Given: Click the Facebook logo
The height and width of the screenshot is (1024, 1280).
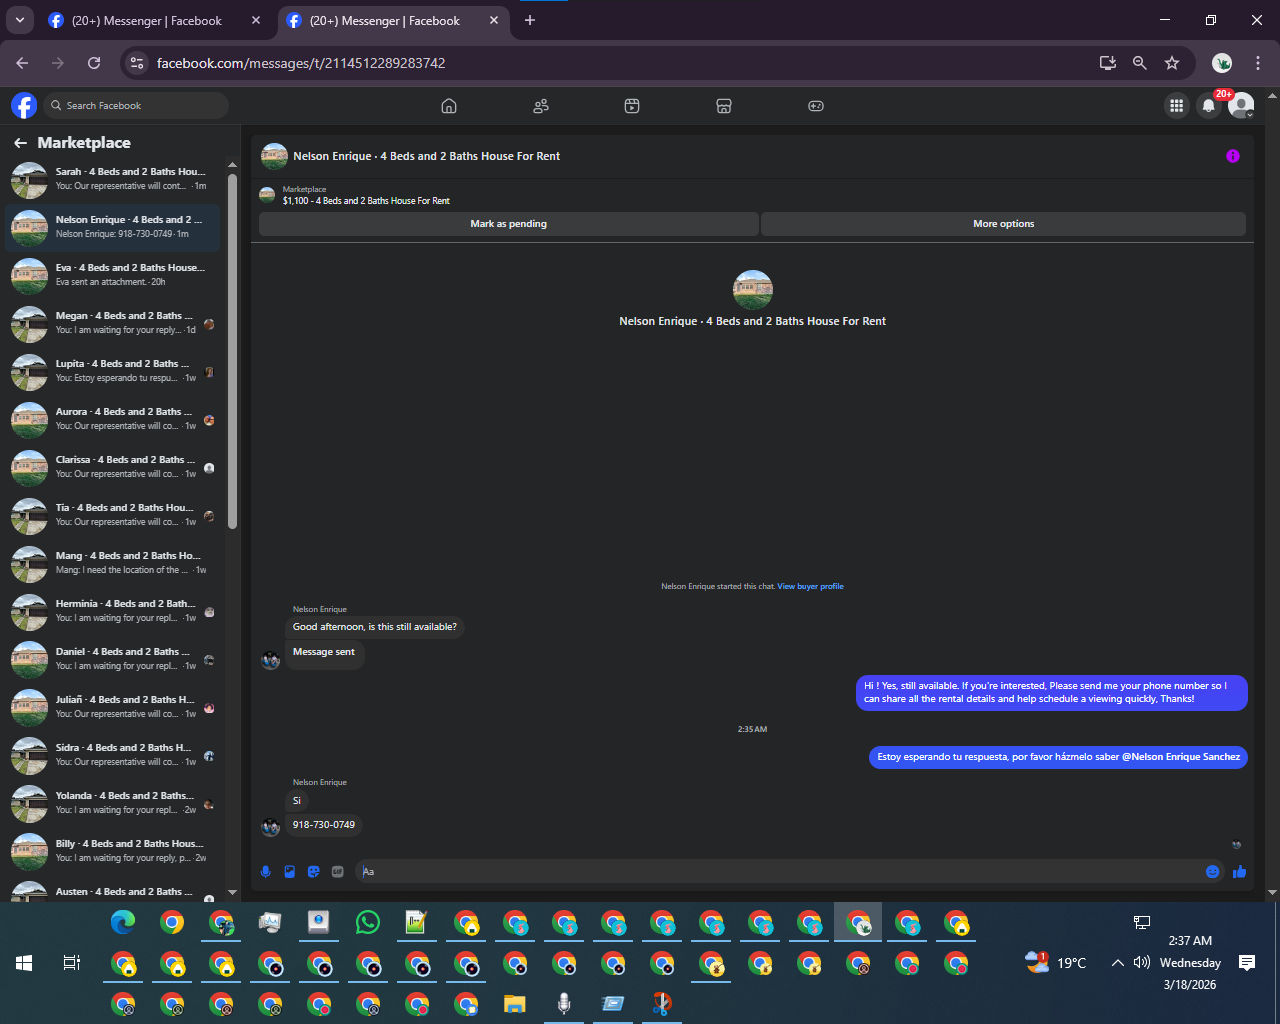Looking at the screenshot, I should pos(24,105).
